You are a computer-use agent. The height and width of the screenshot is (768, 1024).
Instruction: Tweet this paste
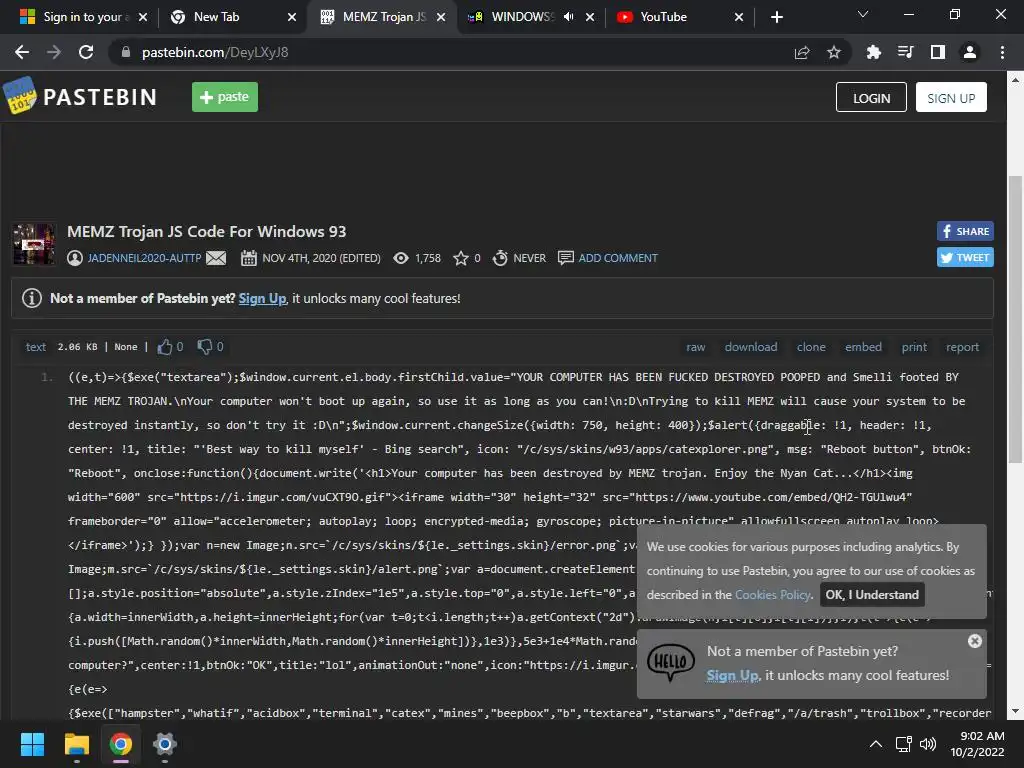965,257
